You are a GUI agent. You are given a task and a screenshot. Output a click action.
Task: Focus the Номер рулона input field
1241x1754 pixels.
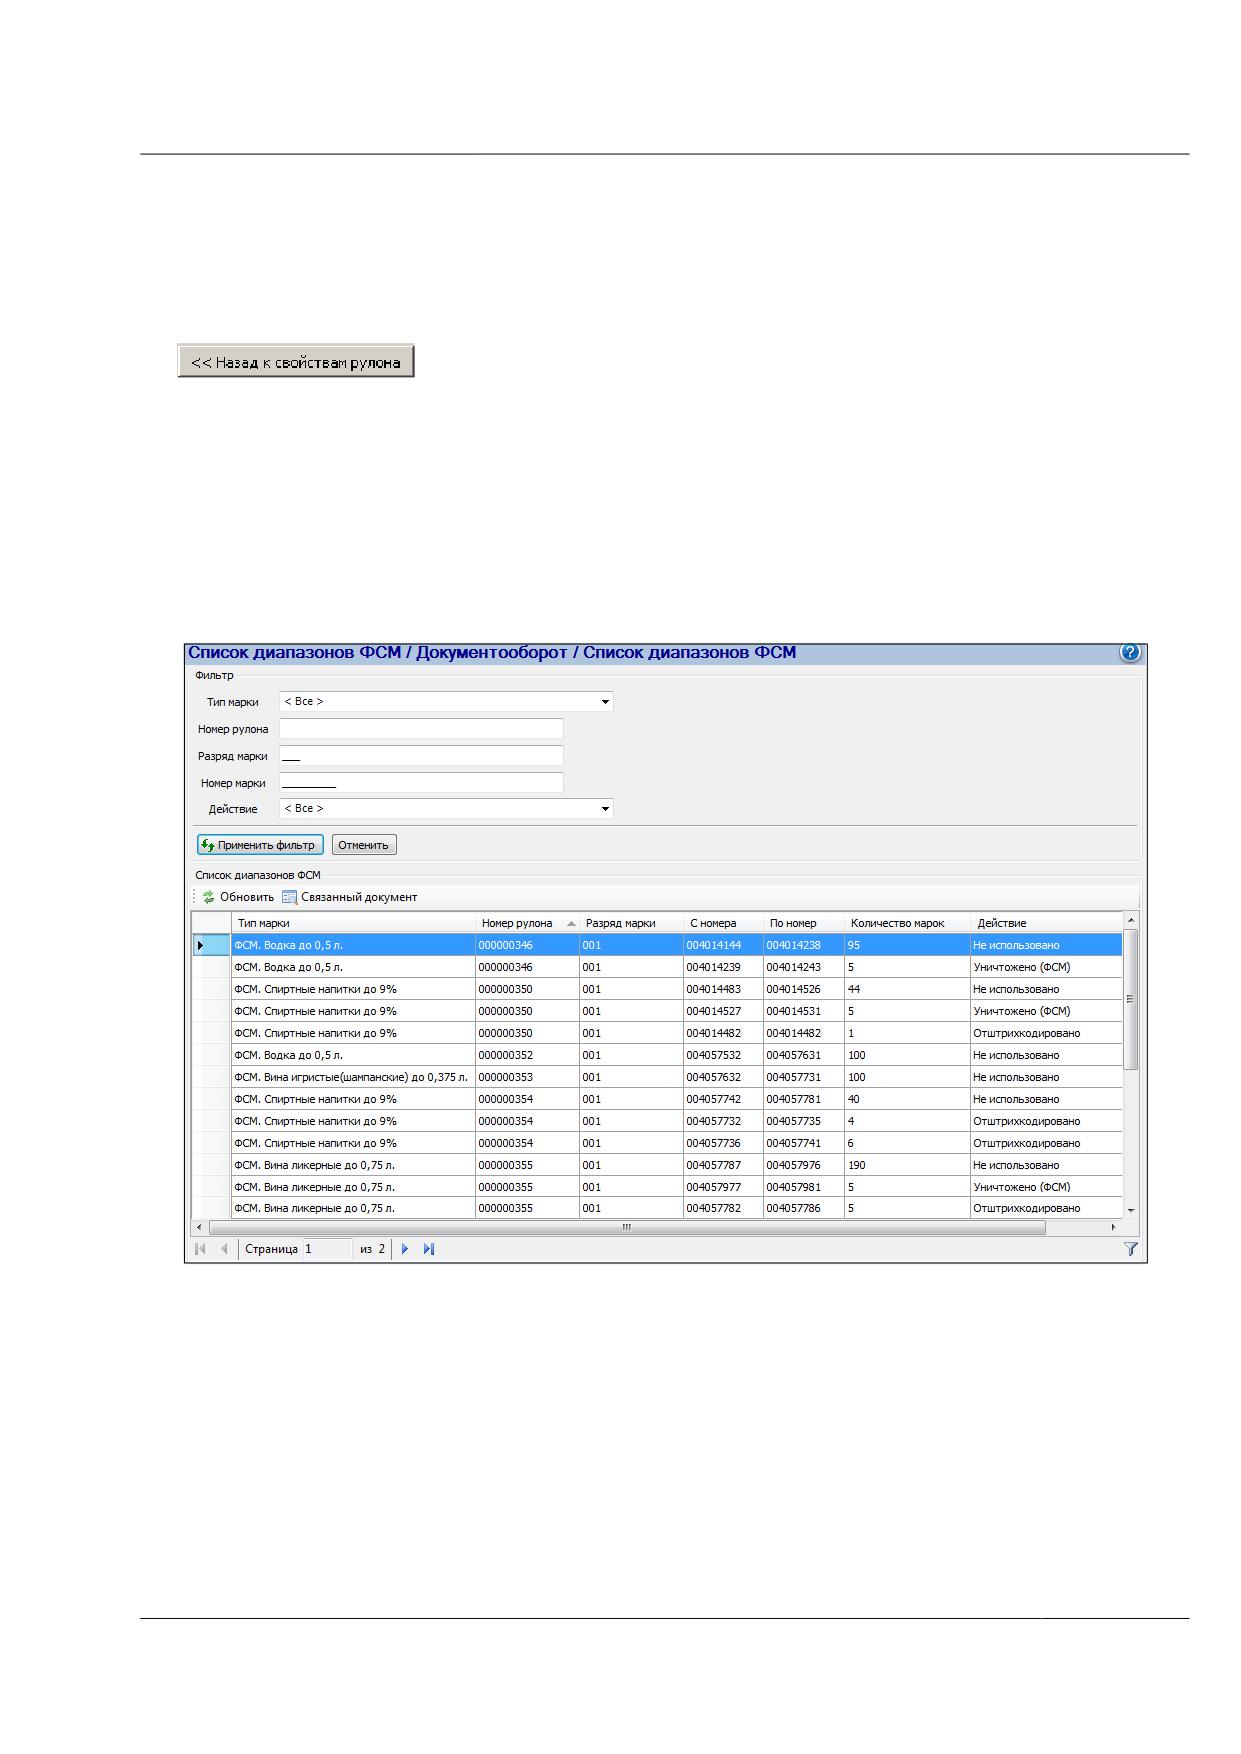(421, 729)
